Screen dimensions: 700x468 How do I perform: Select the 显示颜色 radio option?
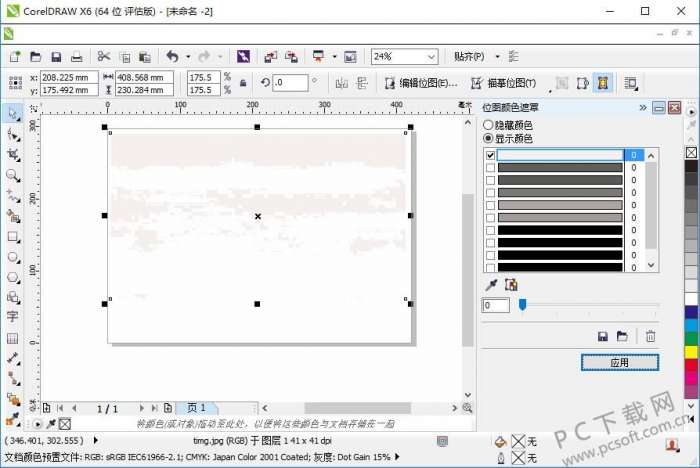[488, 138]
